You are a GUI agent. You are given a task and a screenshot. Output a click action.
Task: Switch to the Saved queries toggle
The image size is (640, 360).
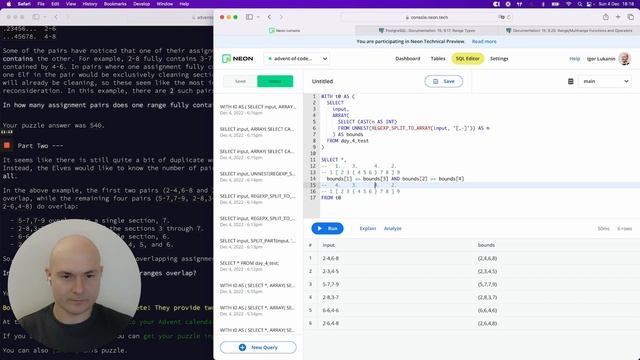click(240, 81)
